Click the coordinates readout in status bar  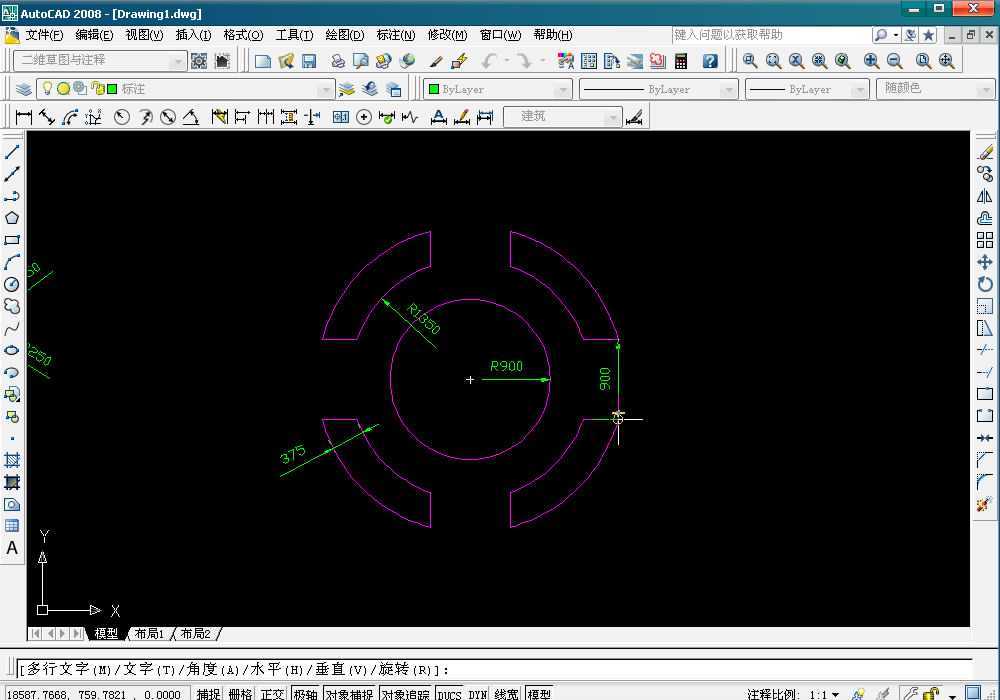tap(96, 694)
